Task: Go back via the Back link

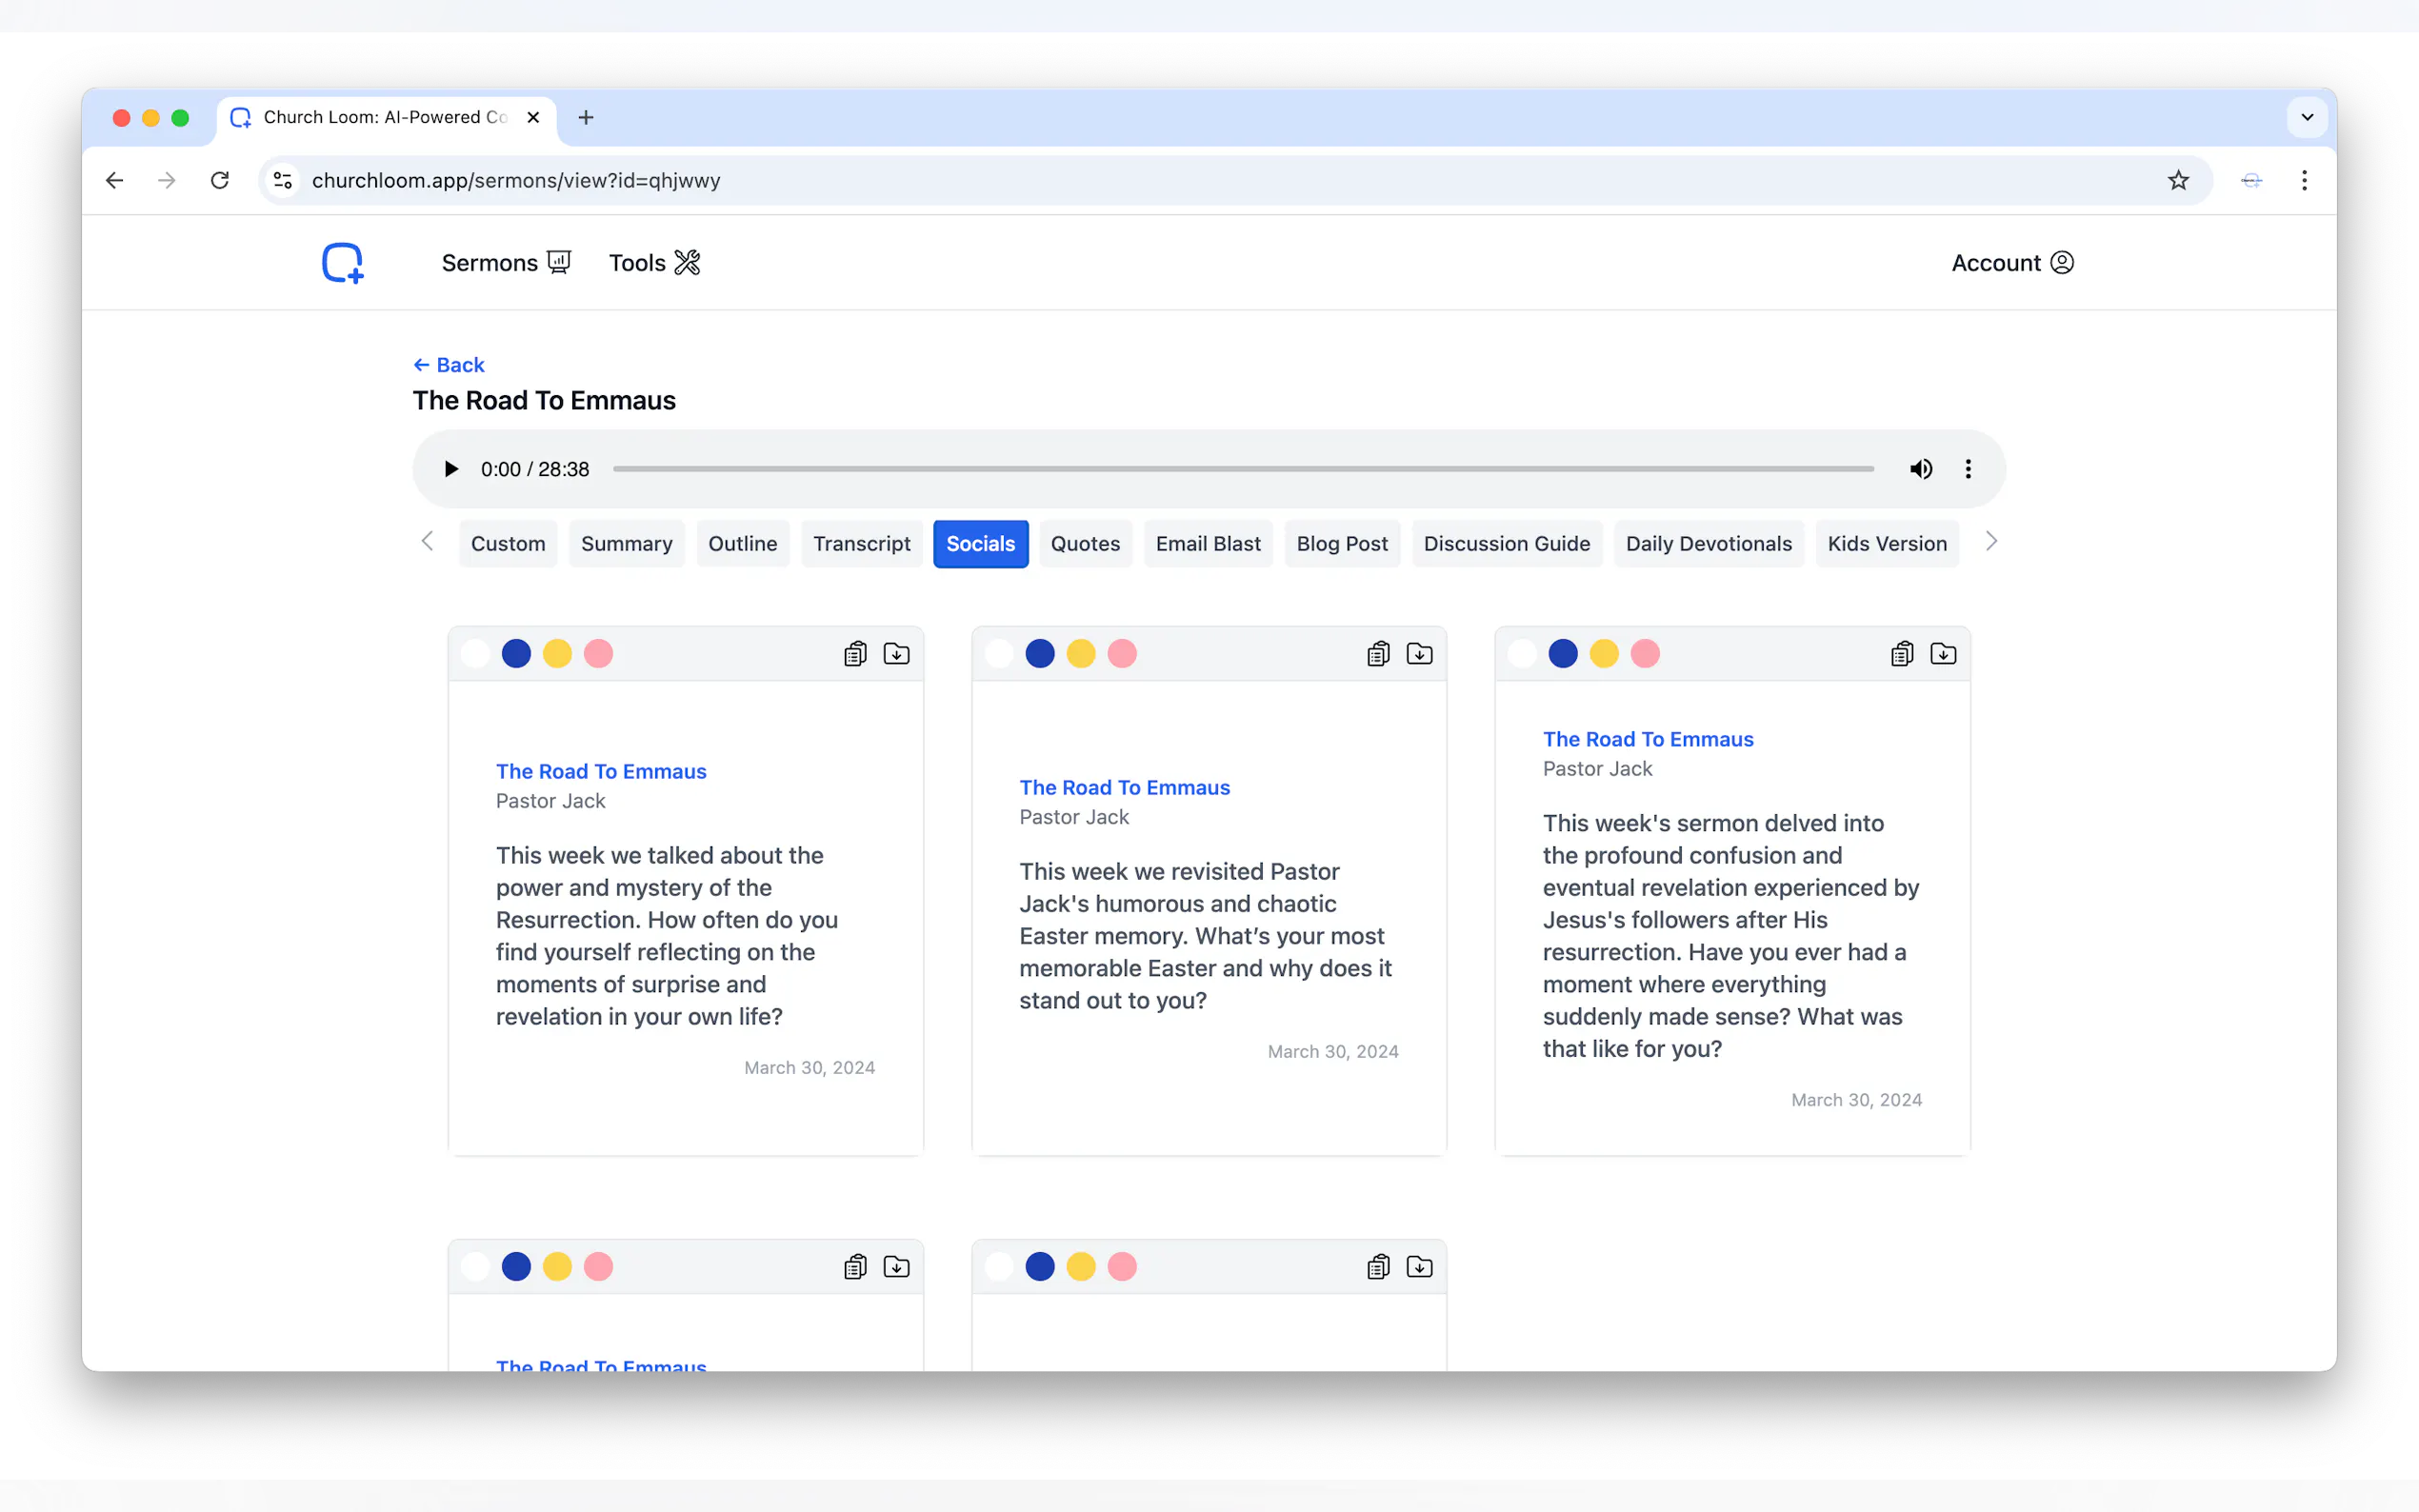Action: (x=449, y=365)
